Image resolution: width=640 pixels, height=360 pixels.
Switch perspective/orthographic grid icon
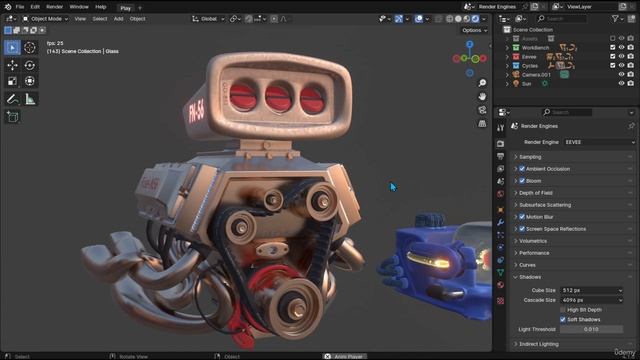click(482, 124)
